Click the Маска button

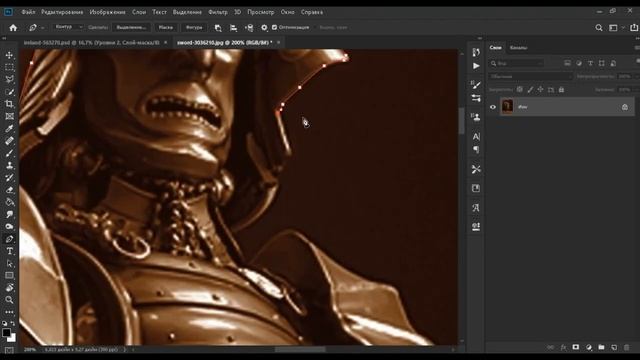165,27
